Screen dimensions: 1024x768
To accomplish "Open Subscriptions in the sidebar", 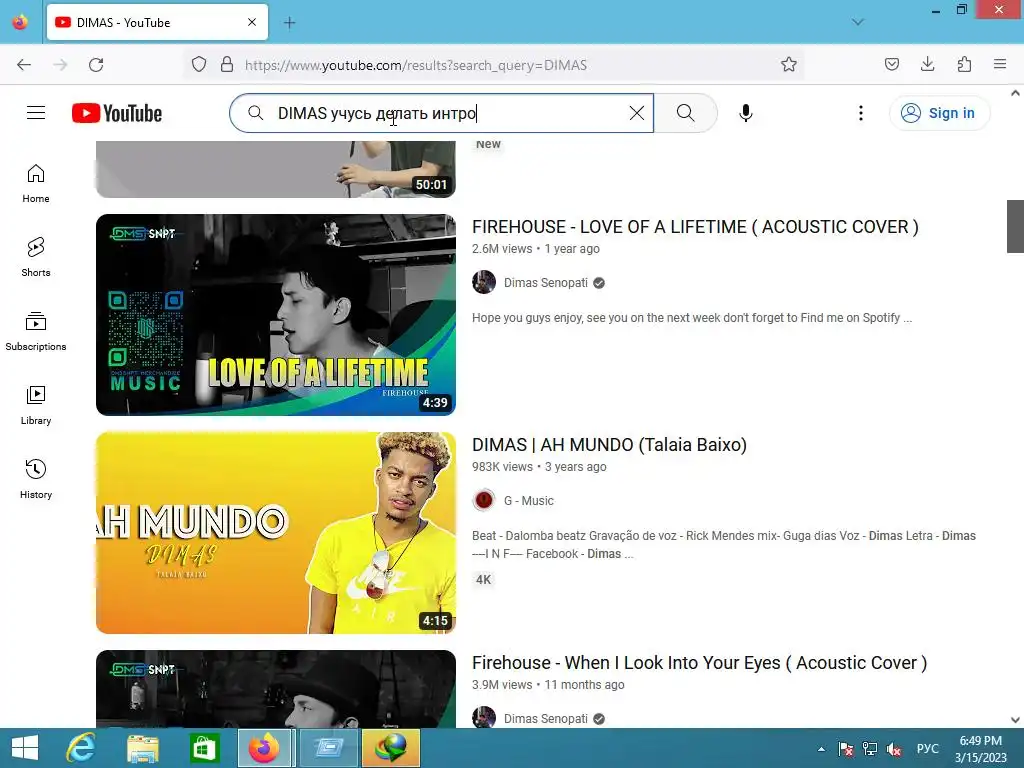I will click(x=36, y=331).
